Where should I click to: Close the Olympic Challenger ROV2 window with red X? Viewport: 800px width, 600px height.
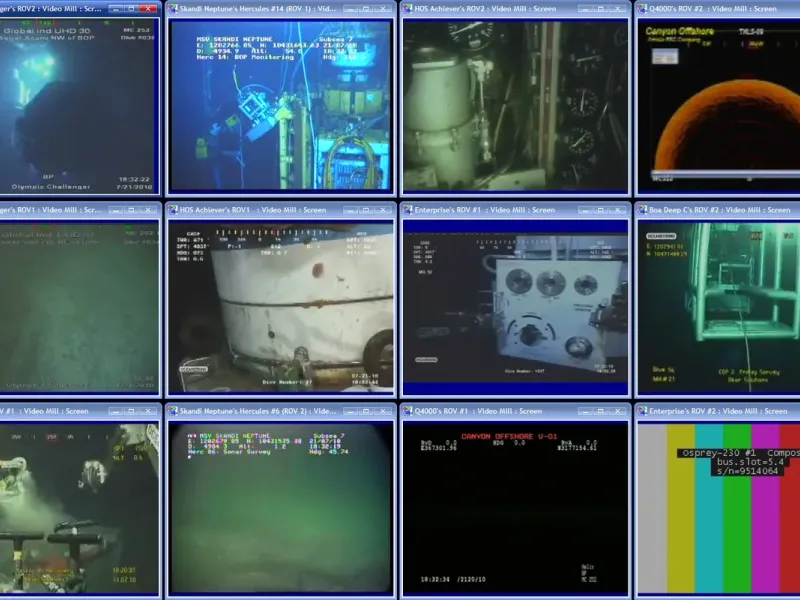tap(148, 9)
